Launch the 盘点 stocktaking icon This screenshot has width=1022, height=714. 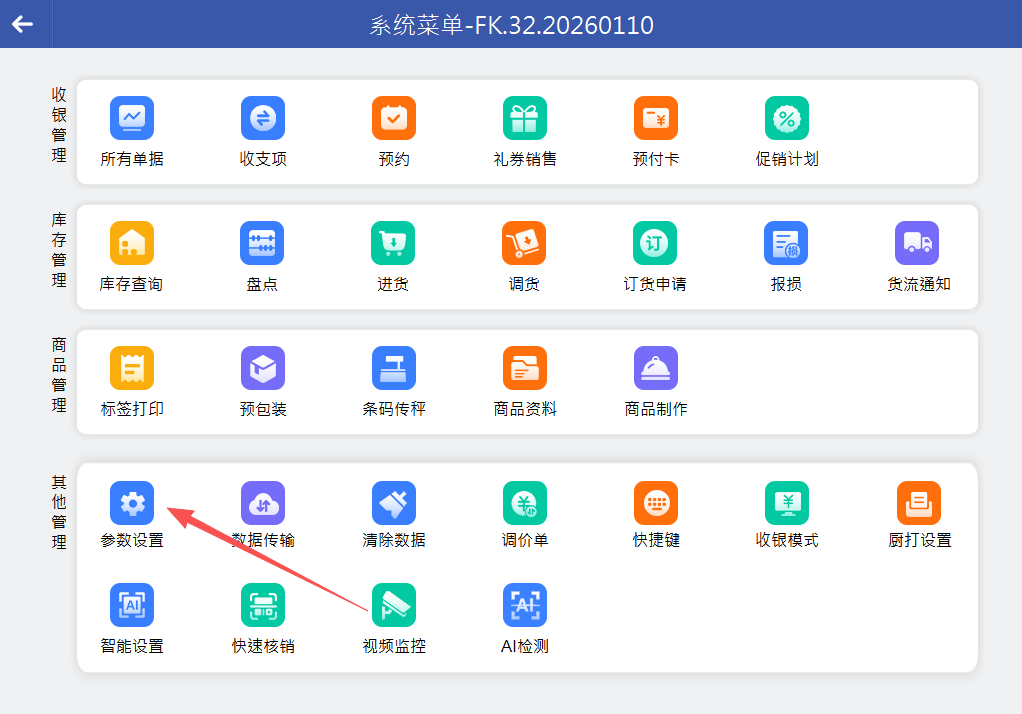pos(263,243)
